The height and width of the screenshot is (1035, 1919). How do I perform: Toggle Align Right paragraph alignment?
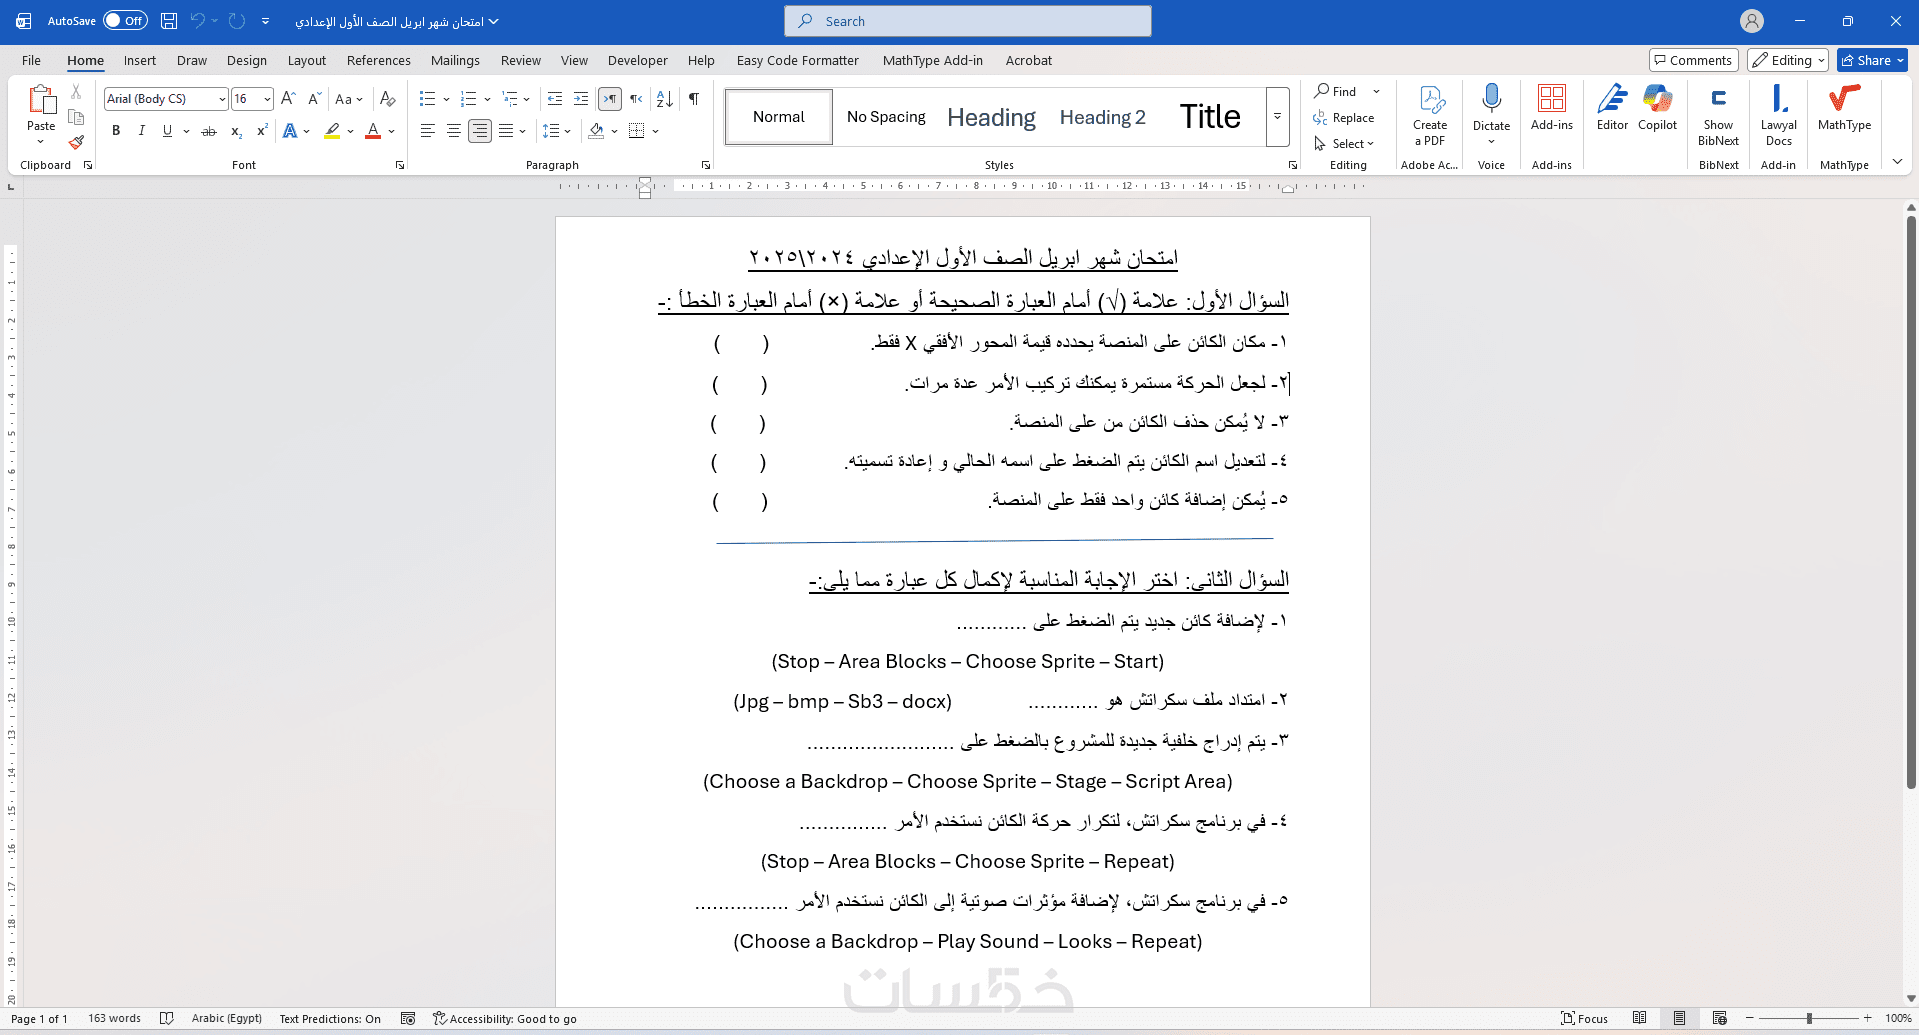[x=480, y=131]
